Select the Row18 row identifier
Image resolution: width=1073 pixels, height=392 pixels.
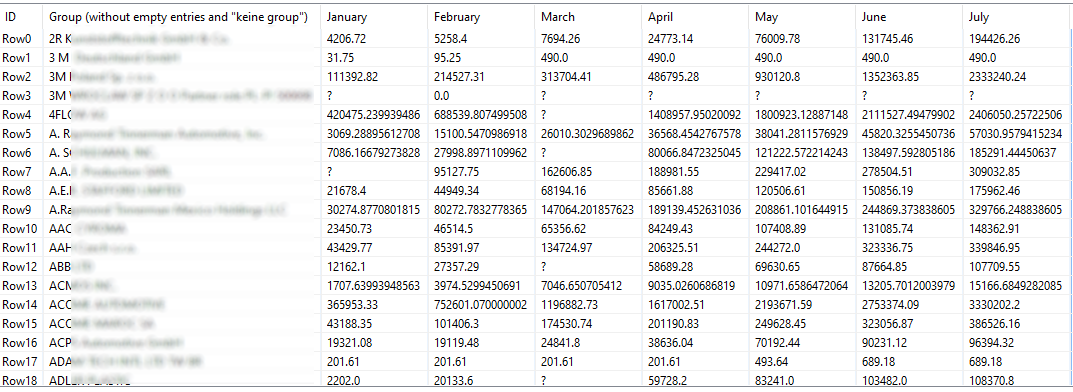pos(20,380)
